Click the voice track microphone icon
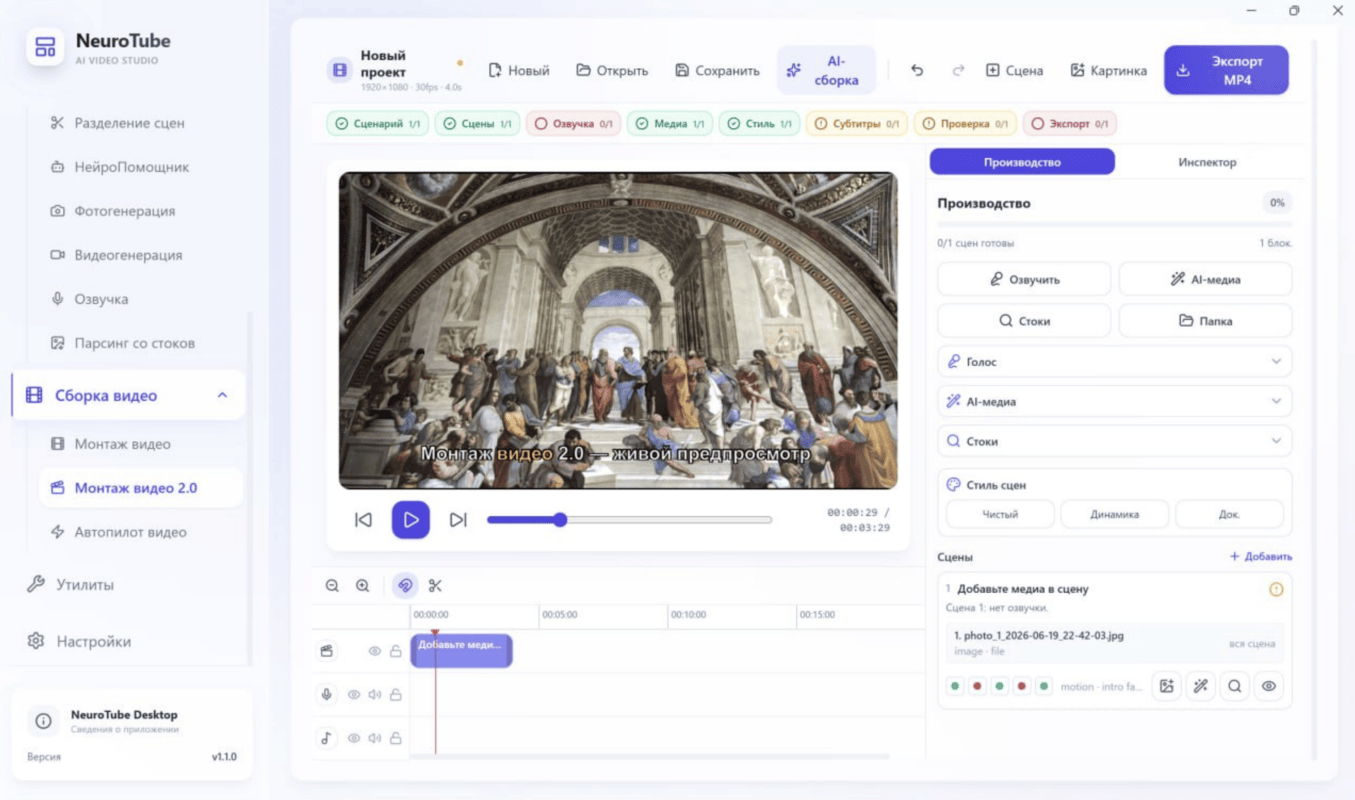 [327, 694]
